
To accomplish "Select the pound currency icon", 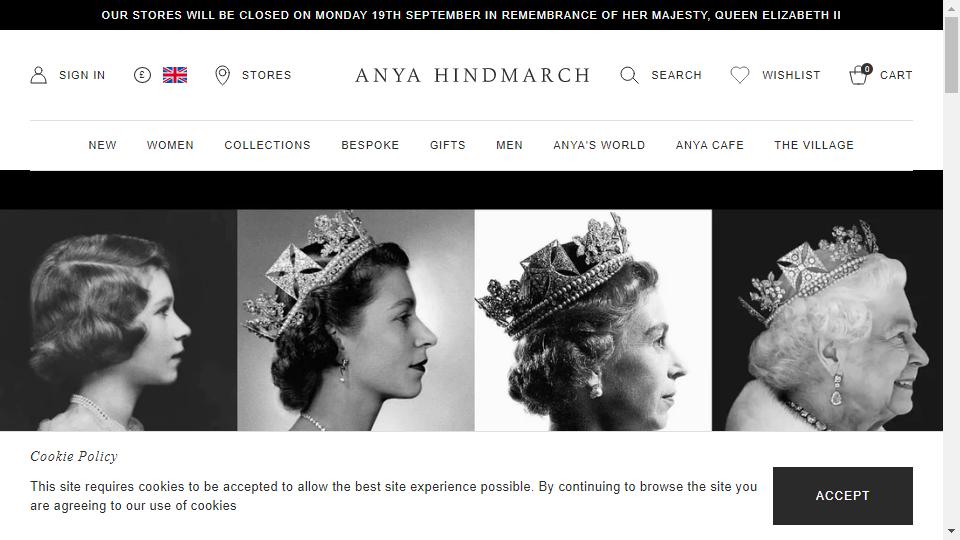I will 142,75.
